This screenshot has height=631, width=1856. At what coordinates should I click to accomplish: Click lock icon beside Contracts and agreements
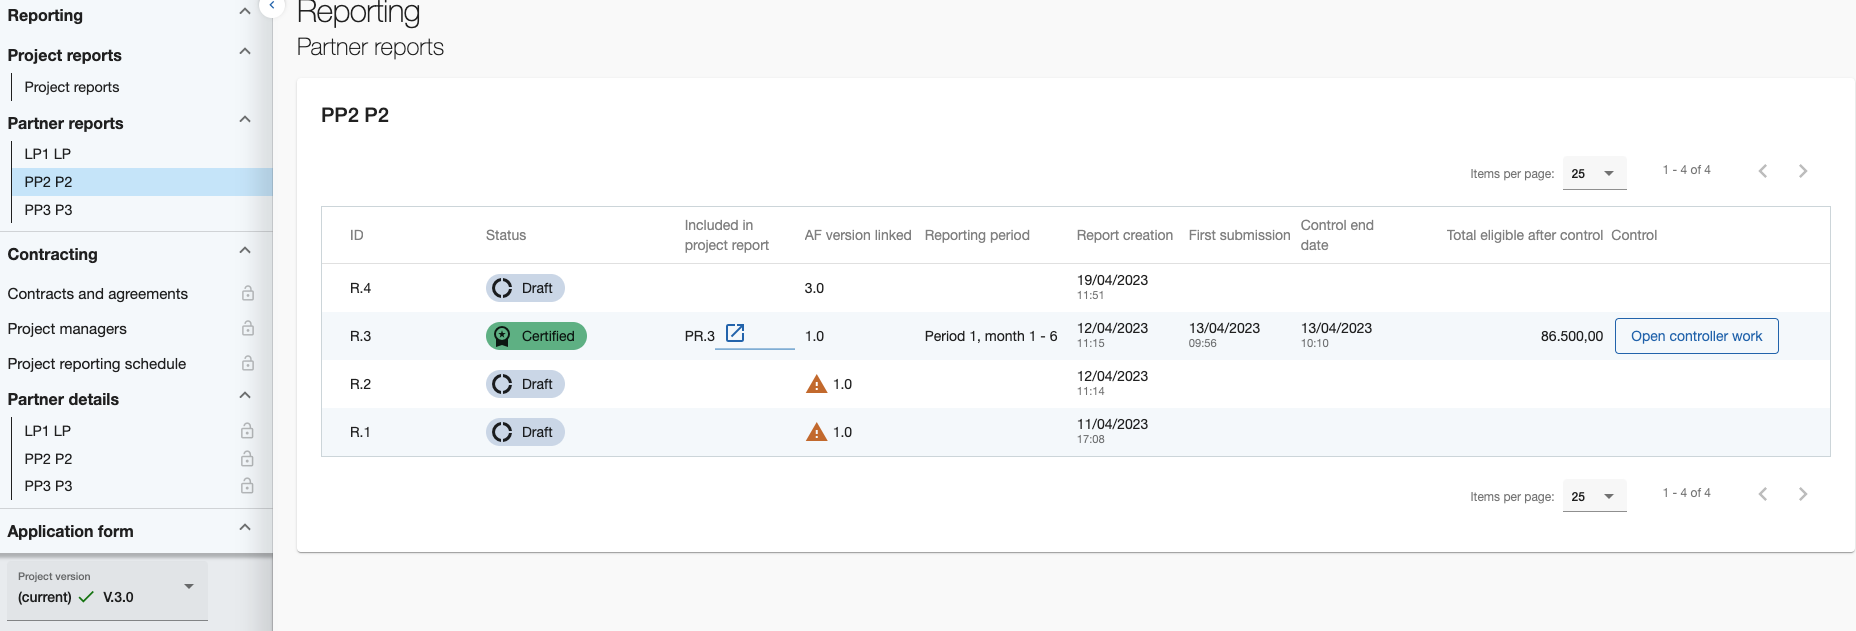pyautogui.click(x=247, y=294)
